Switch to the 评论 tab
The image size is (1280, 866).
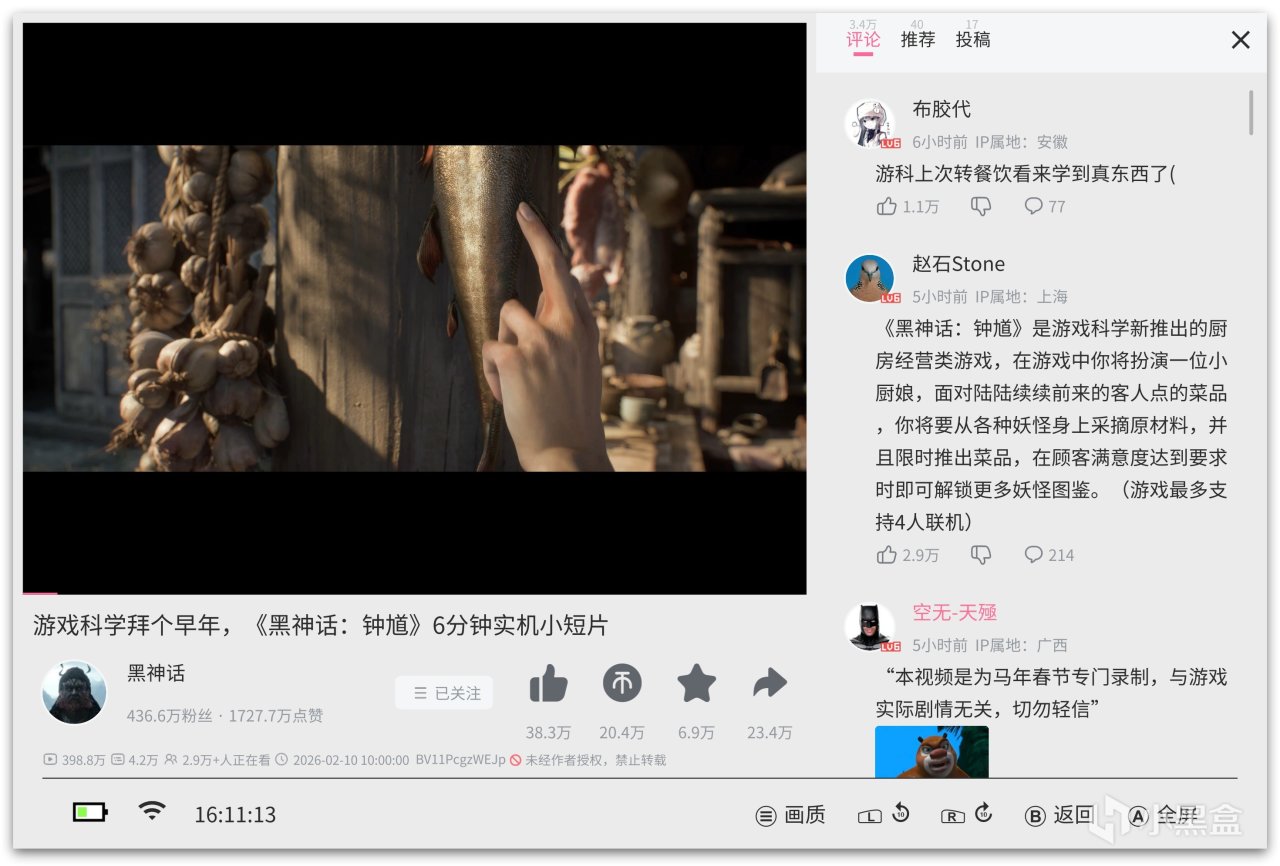tap(863, 39)
